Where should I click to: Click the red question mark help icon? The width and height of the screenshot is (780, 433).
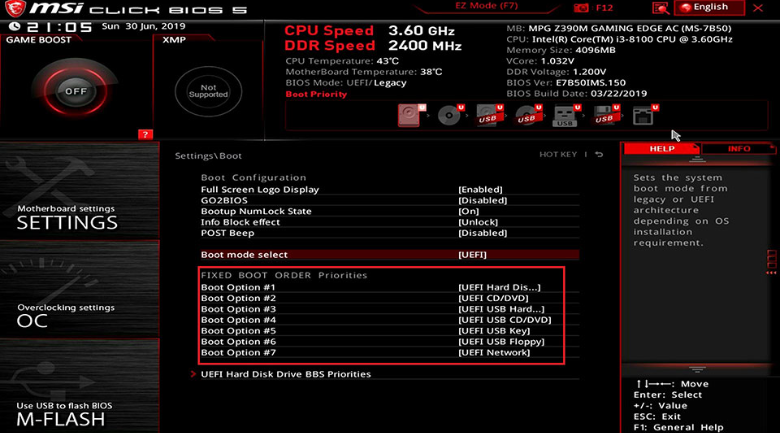click(x=145, y=134)
